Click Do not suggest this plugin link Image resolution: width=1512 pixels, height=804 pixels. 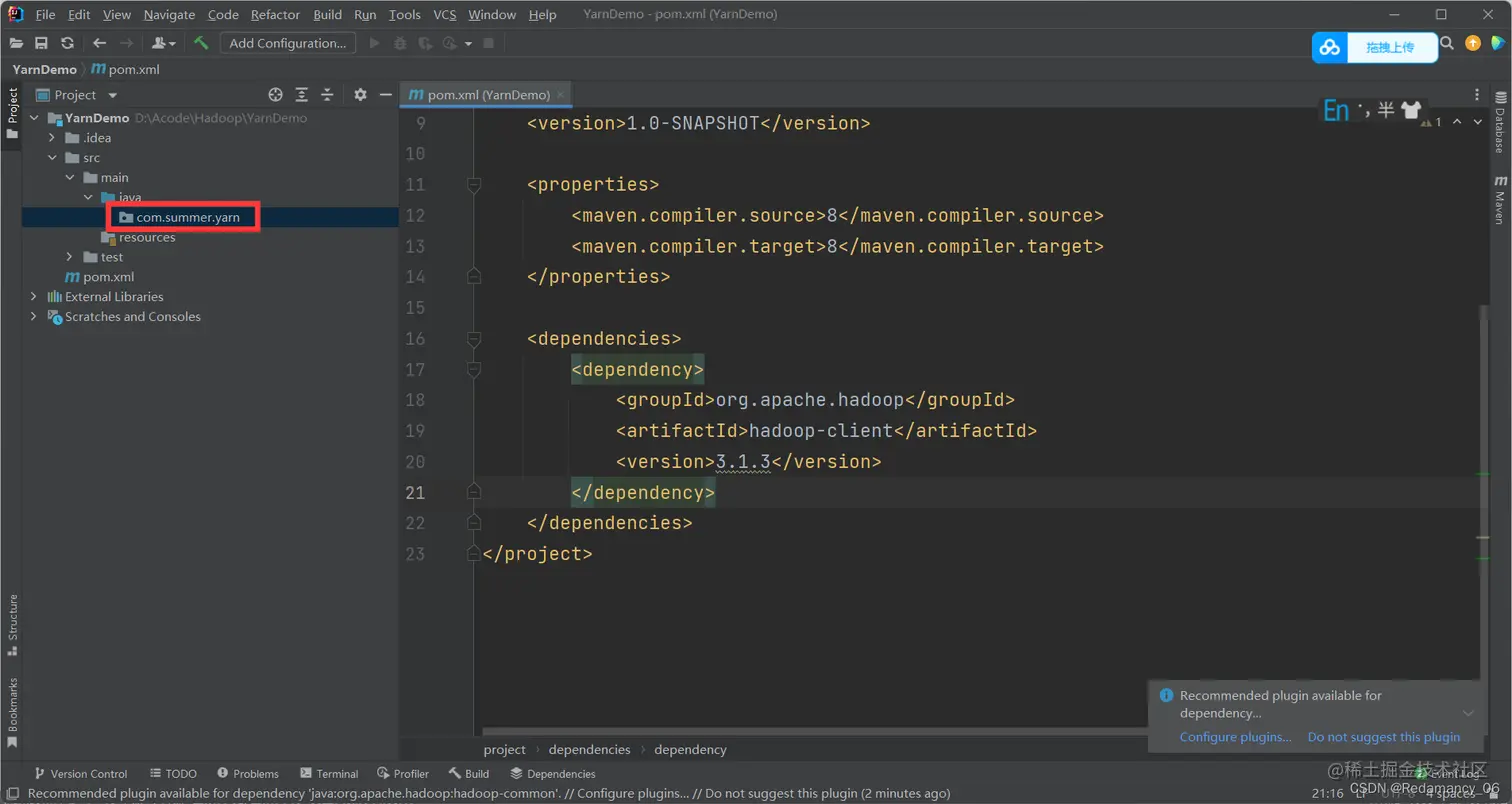point(1384,737)
